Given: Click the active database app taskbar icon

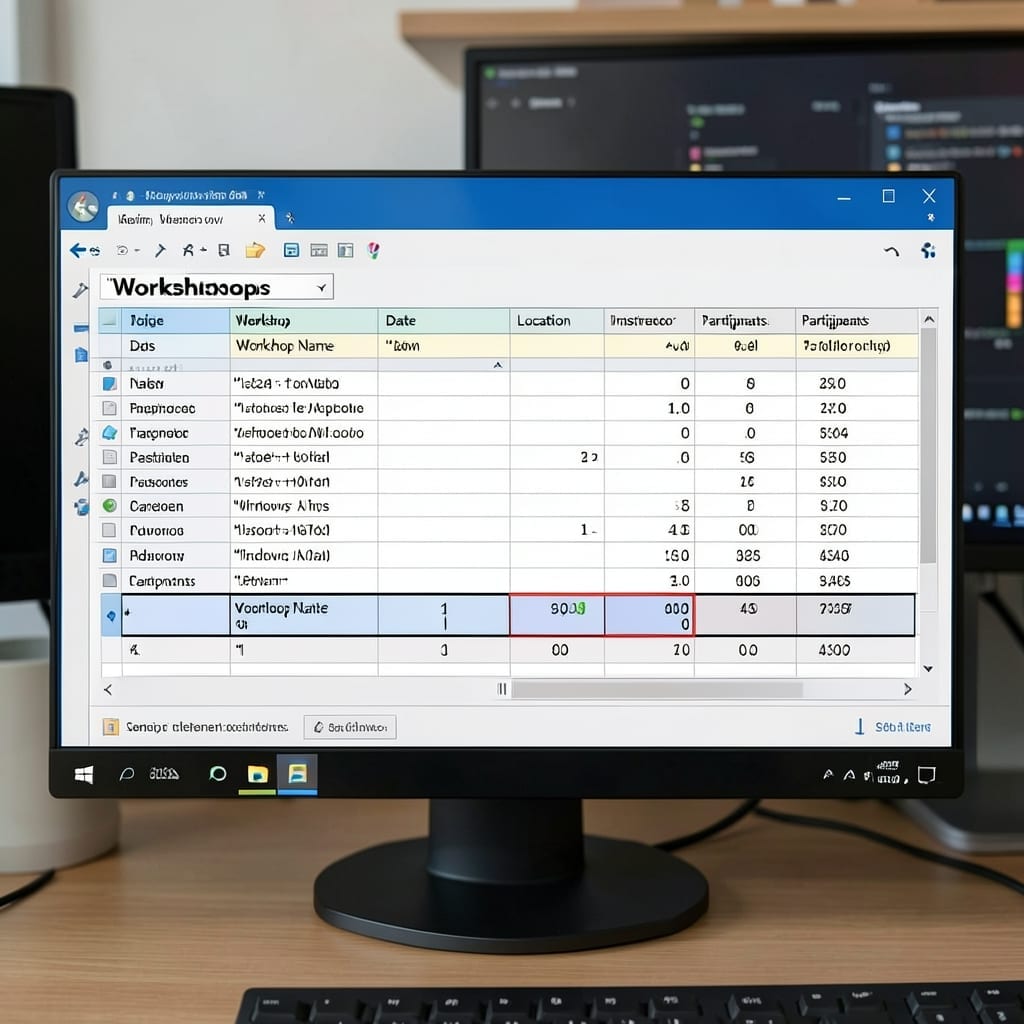Looking at the screenshot, I should (x=298, y=773).
